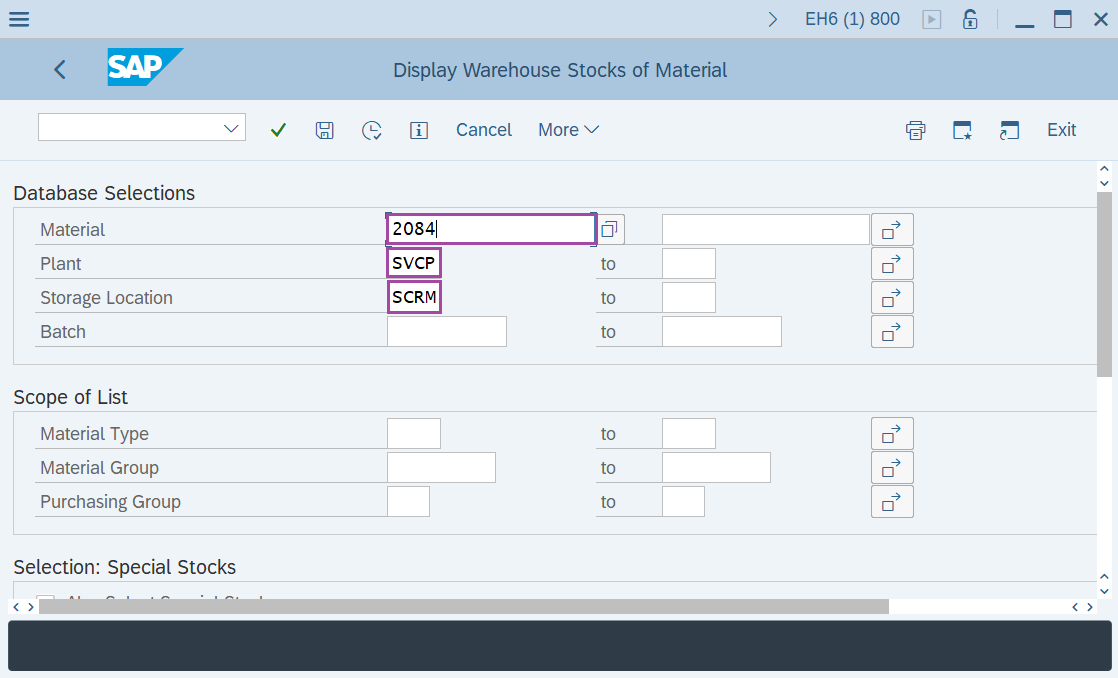This screenshot has height=678, width=1118.
Task: Click the Print icon
Action: [x=915, y=129]
